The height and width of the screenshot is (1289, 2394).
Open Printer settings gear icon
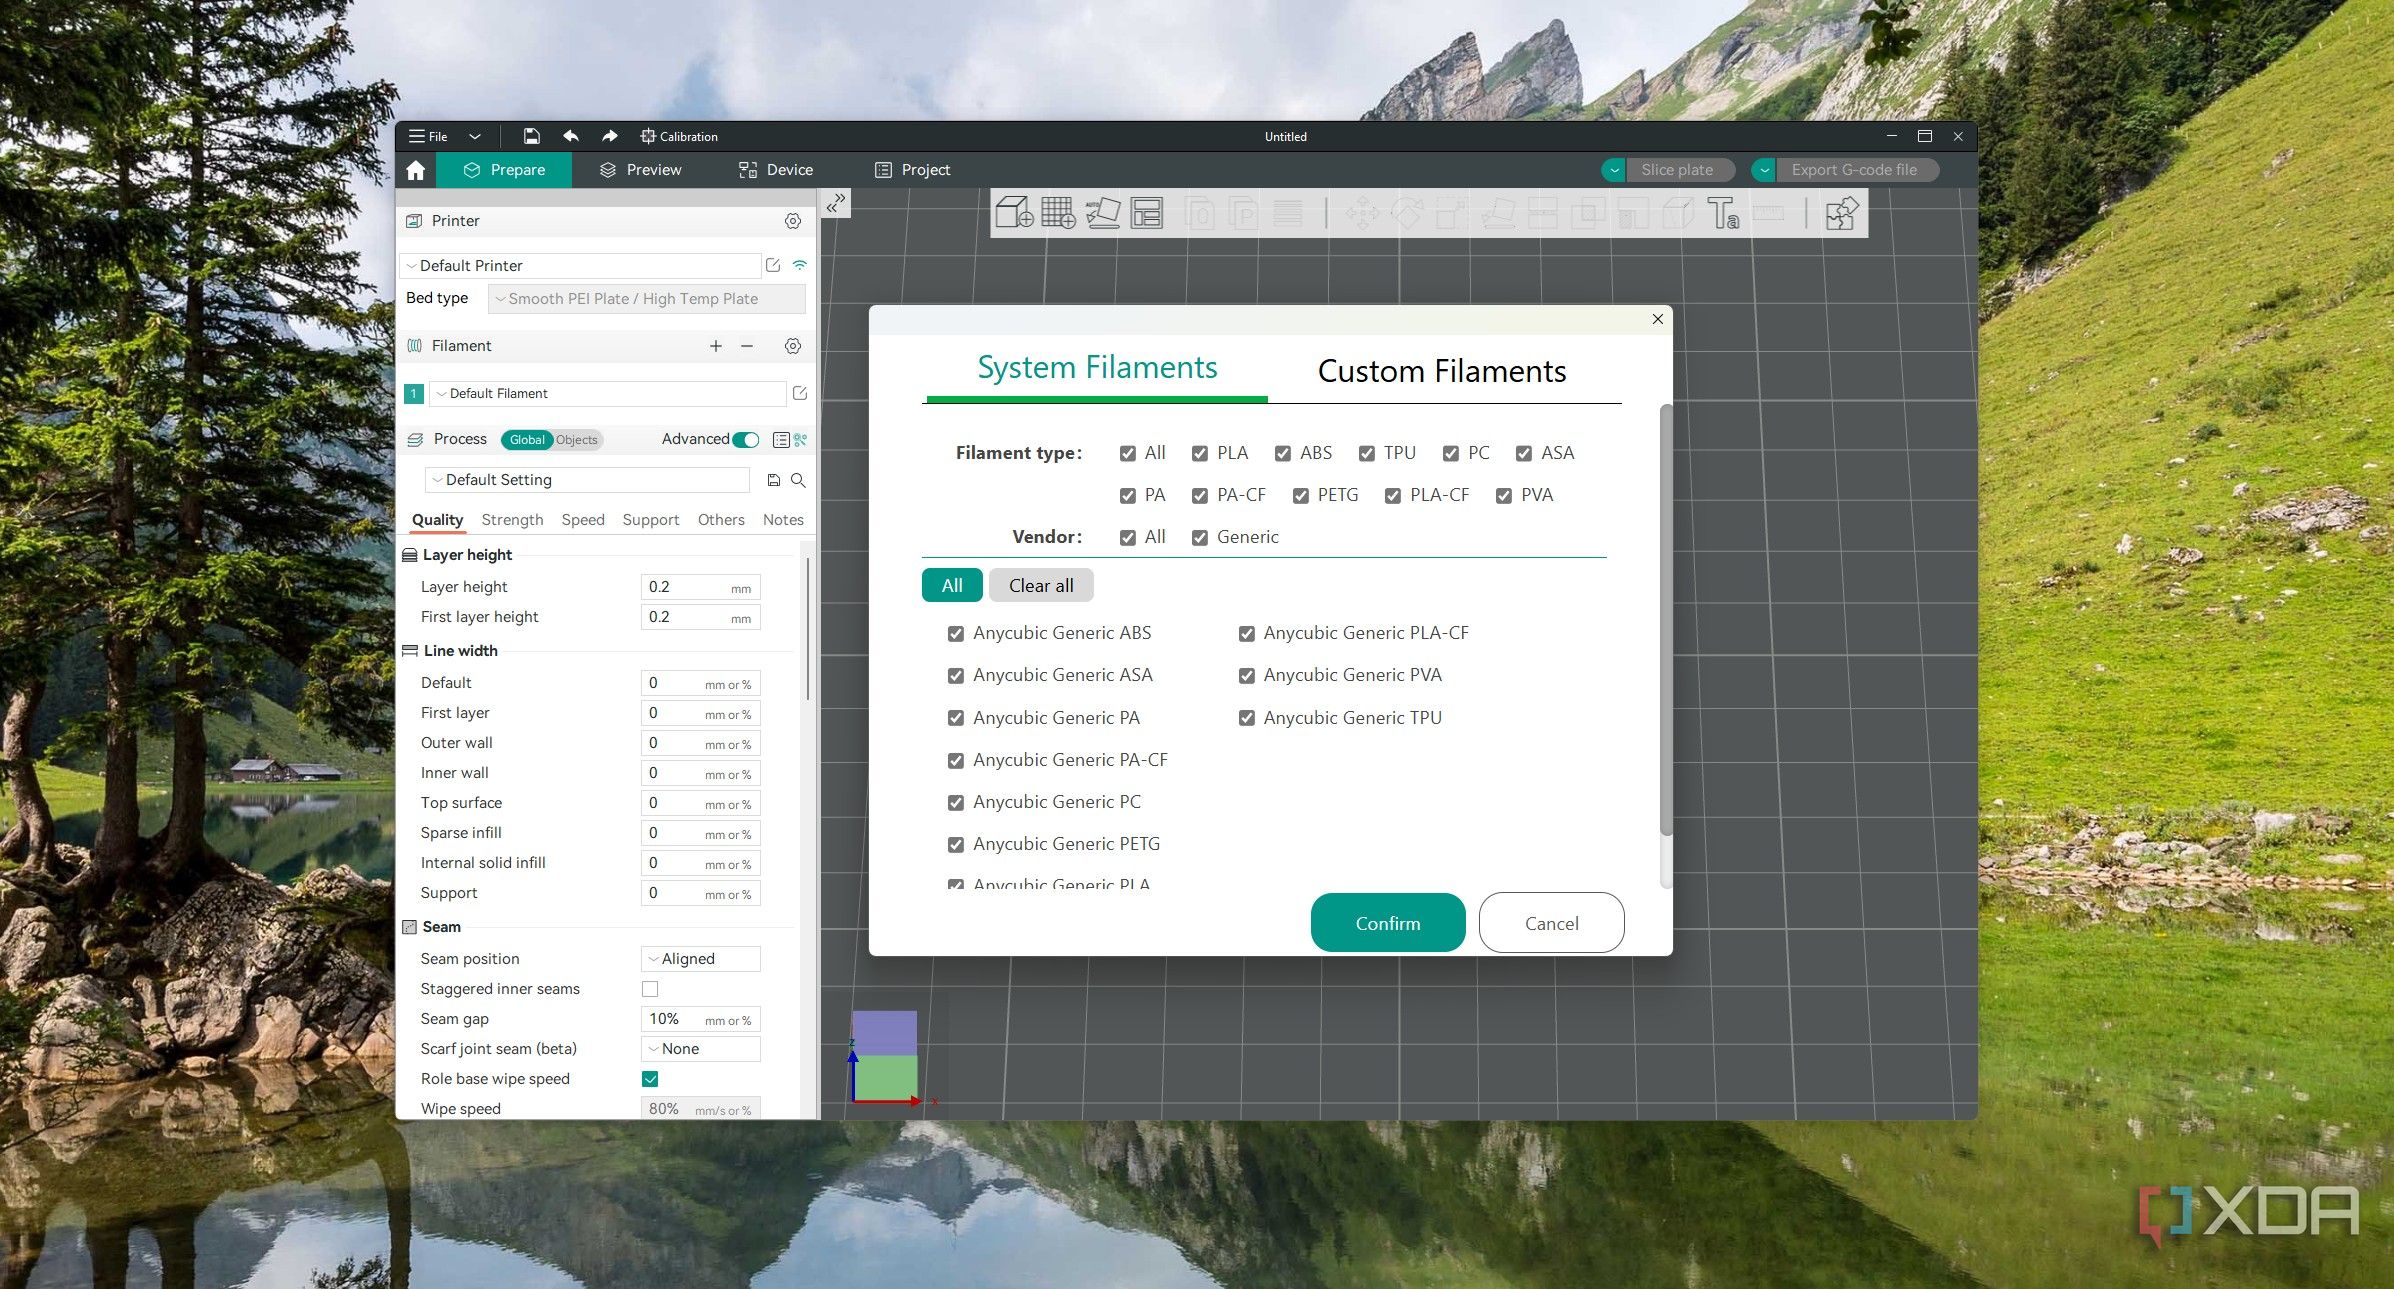(x=793, y=221)
